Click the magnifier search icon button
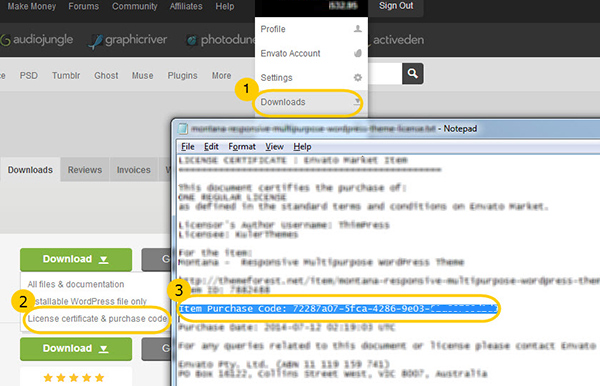Viewport: 600px width, 386px height. pos(412,73)
